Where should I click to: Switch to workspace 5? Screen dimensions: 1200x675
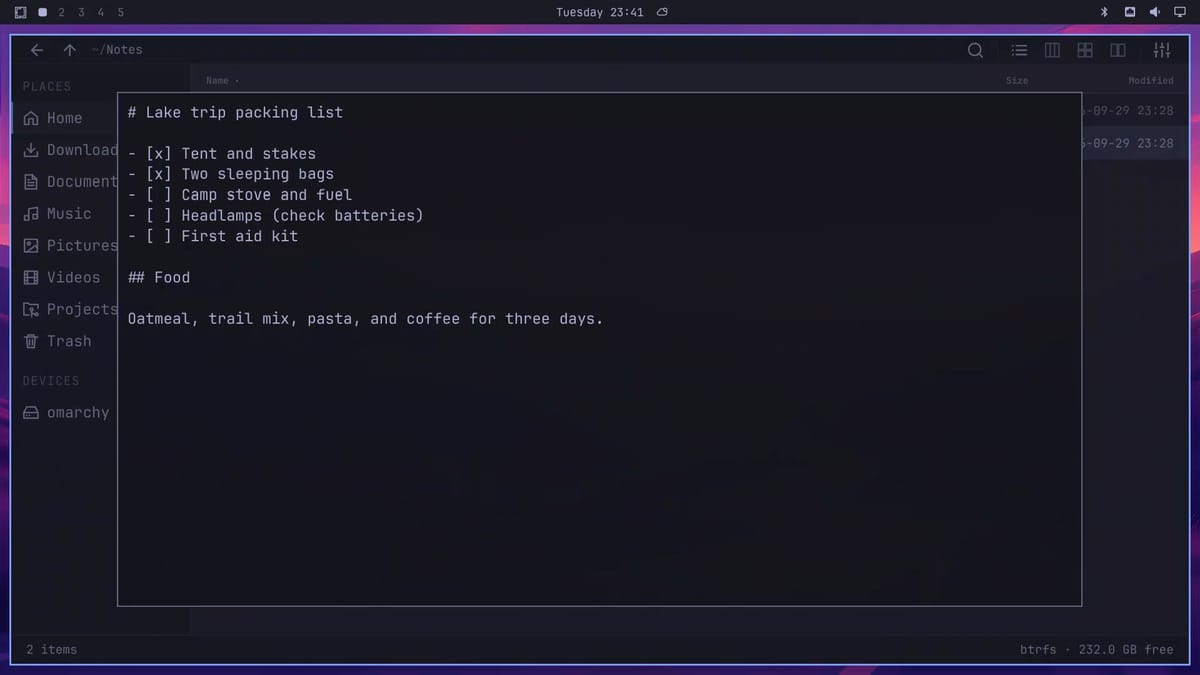point(121,12)
